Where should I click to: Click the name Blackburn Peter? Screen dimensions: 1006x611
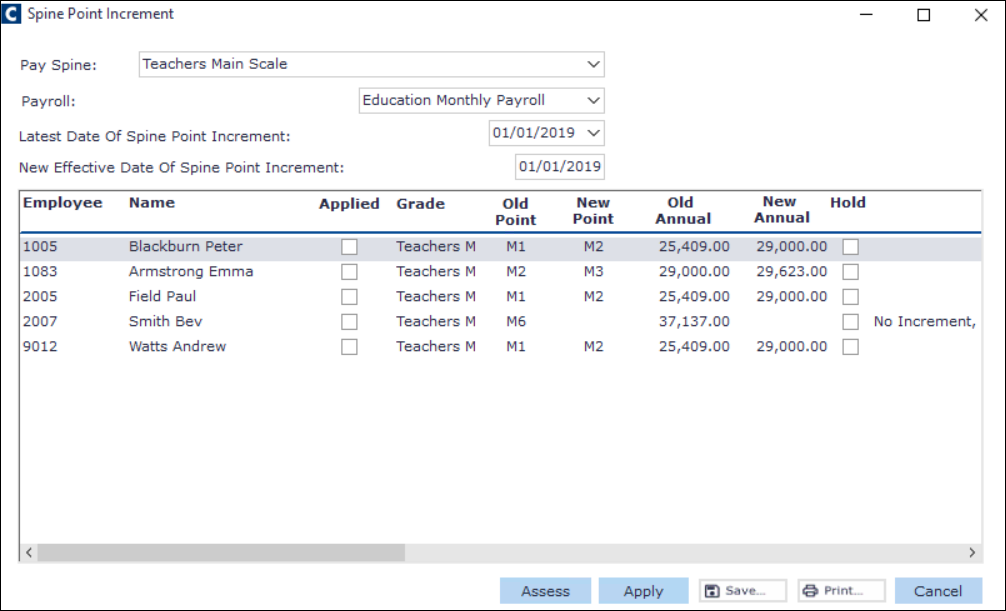click(185, 246)
